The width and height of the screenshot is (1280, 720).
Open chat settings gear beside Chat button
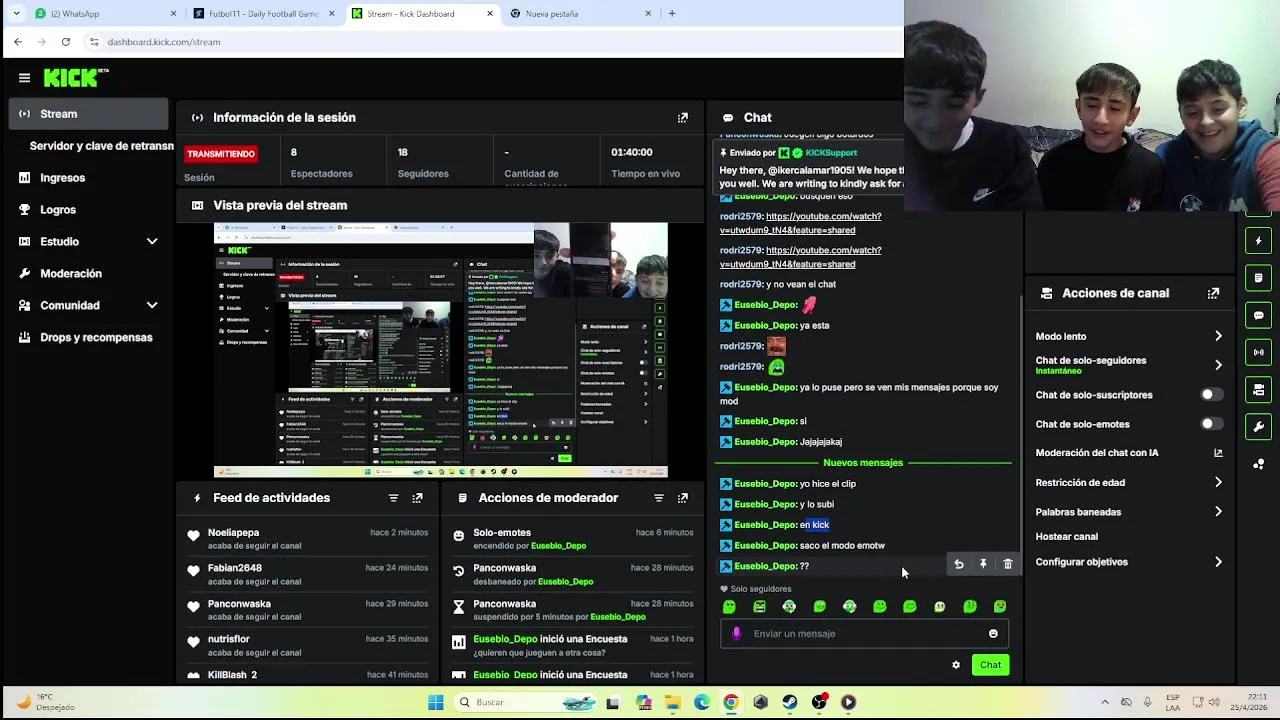pos(956,665)
